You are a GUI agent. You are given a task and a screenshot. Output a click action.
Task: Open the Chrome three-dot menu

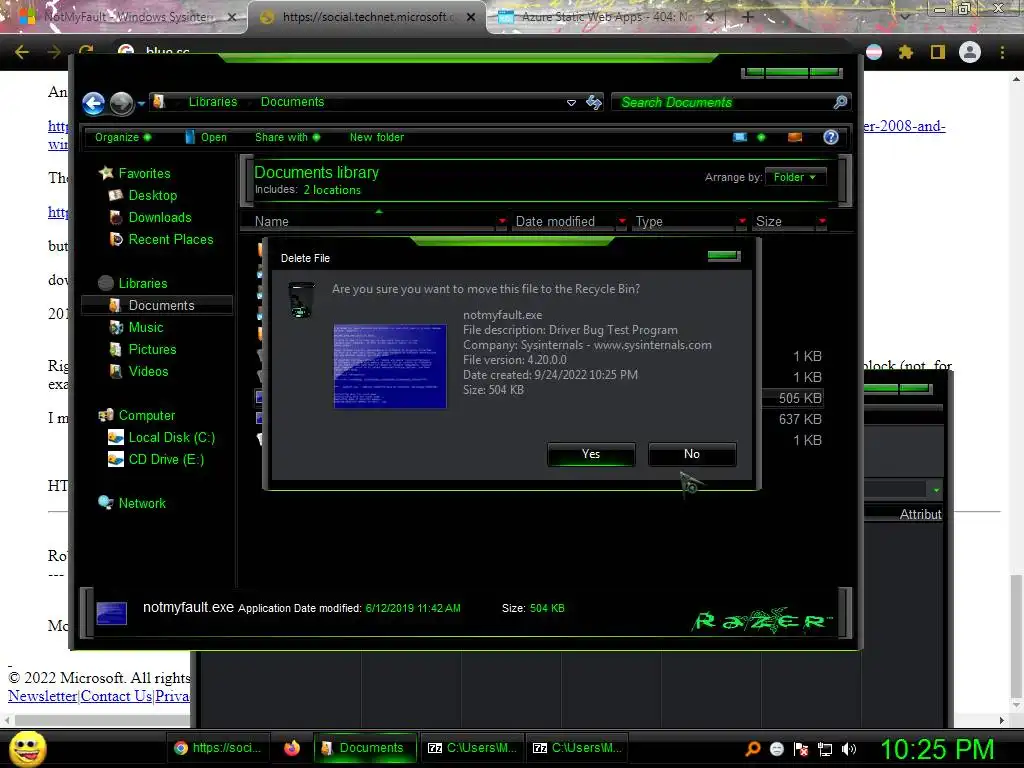coord(1002,52)
